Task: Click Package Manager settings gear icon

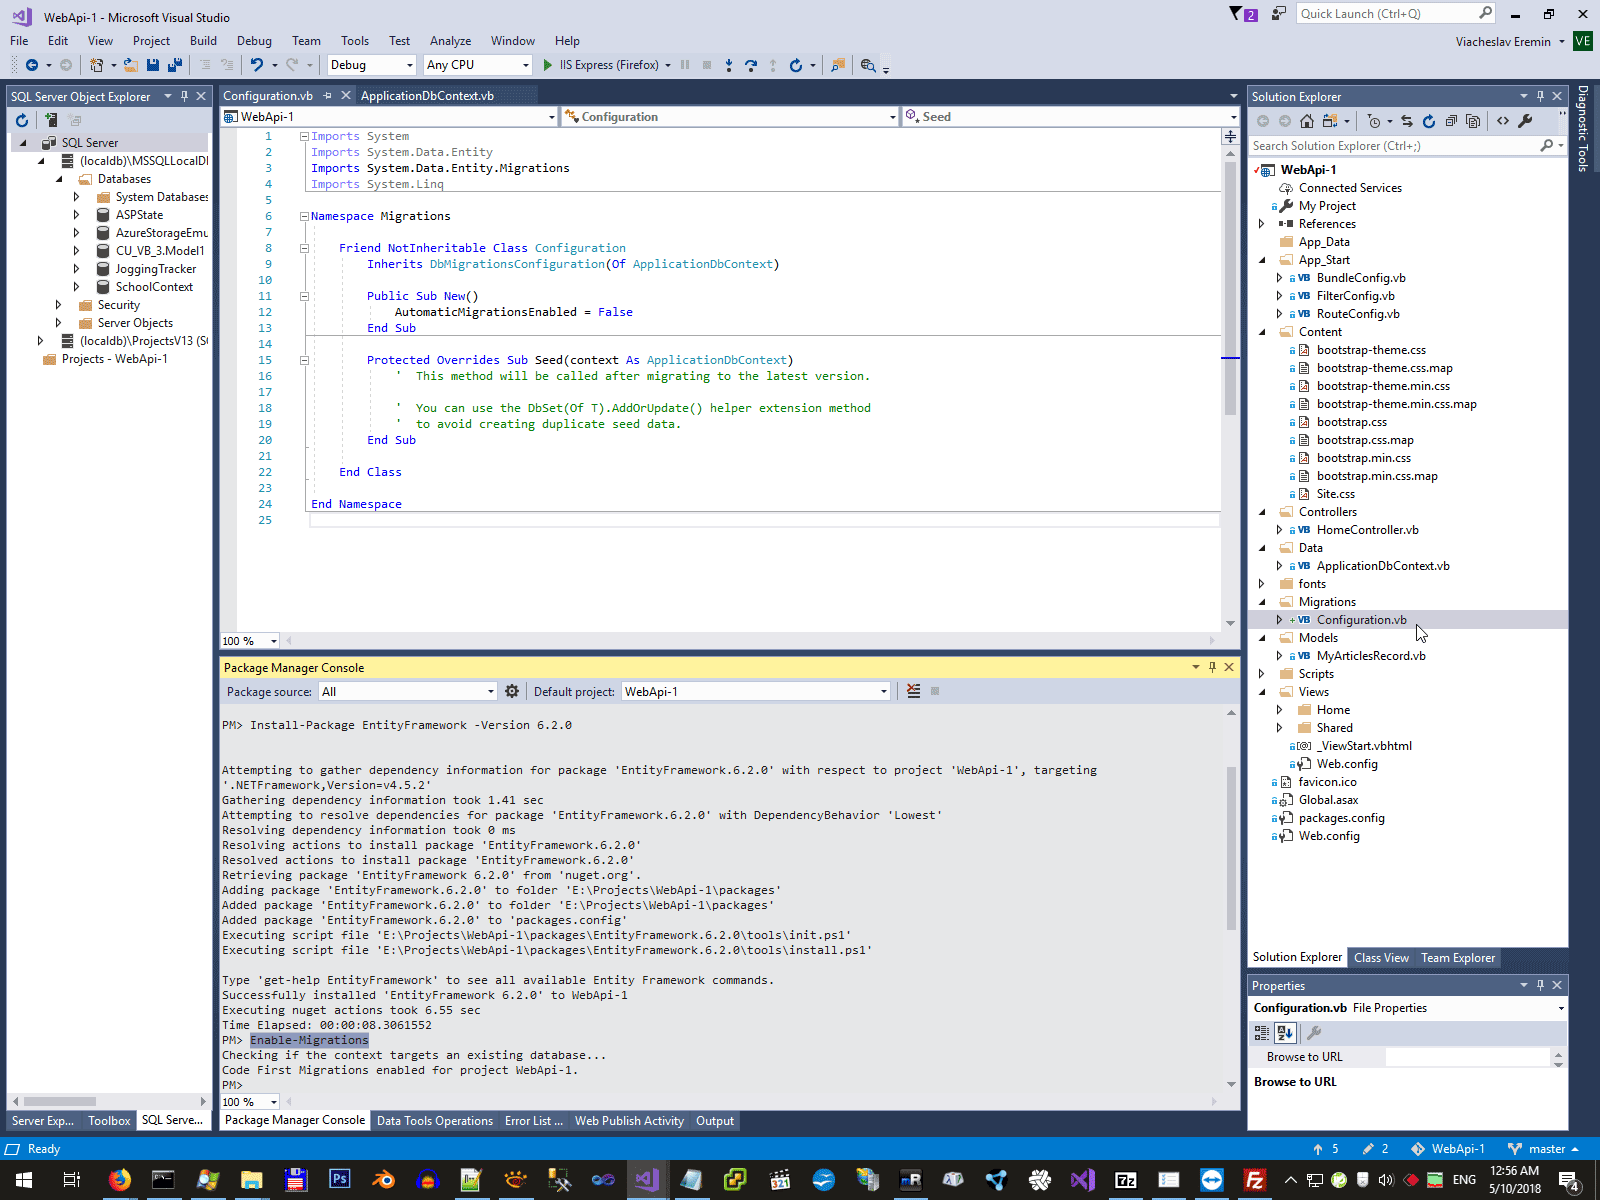Action: tap(512, 691)
